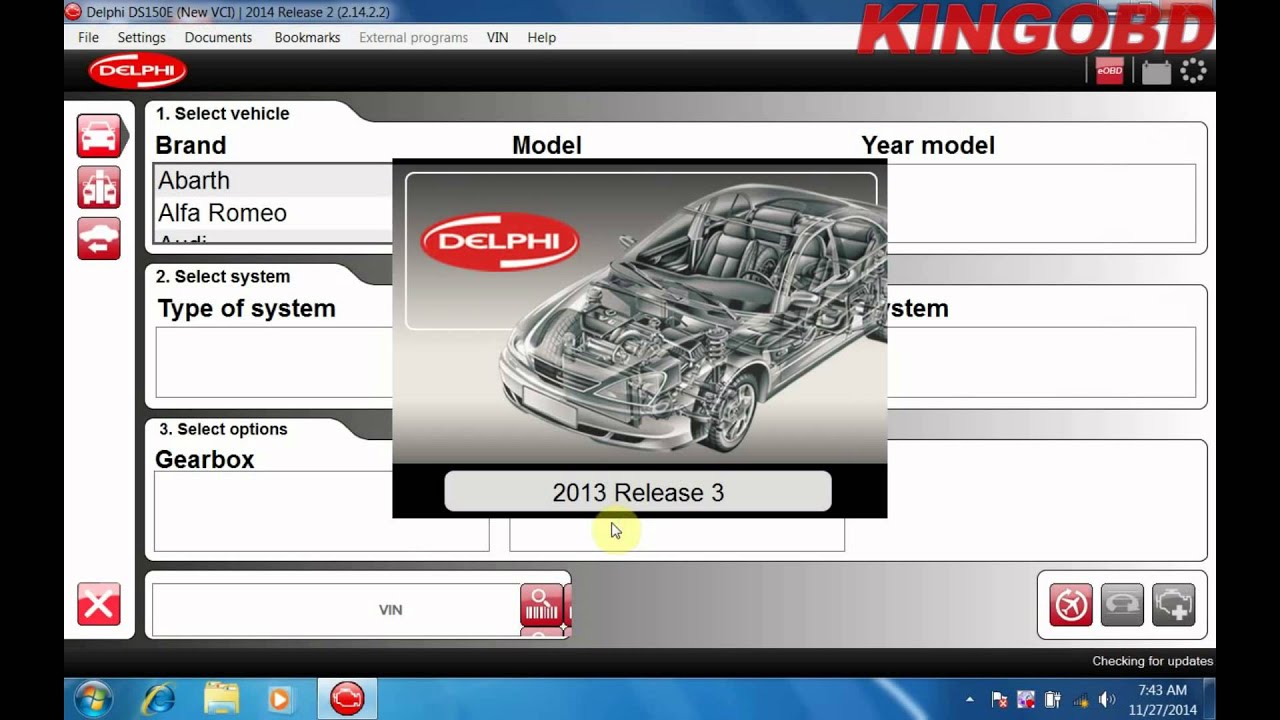Open the File menu
The width and height of the screenshot is (1280, 720).
point(89,37)
